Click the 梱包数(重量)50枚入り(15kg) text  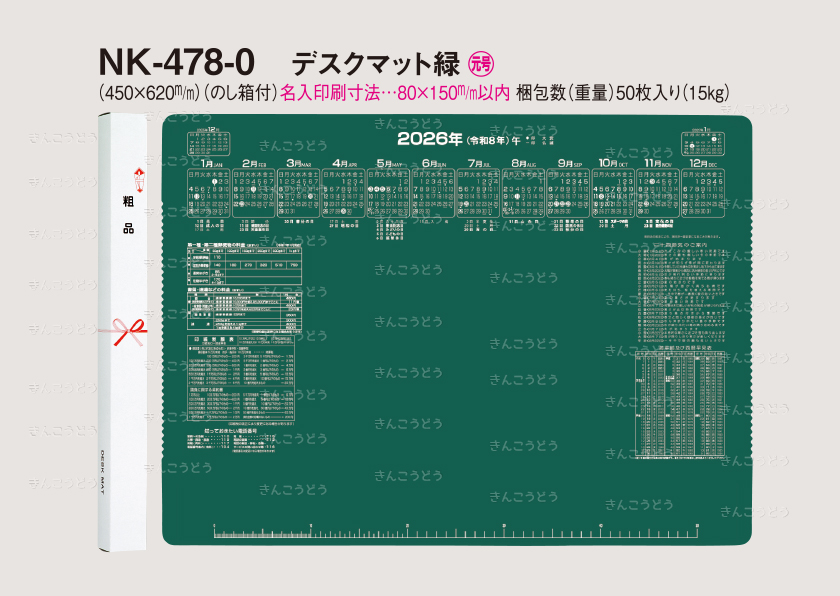[622, 93]
